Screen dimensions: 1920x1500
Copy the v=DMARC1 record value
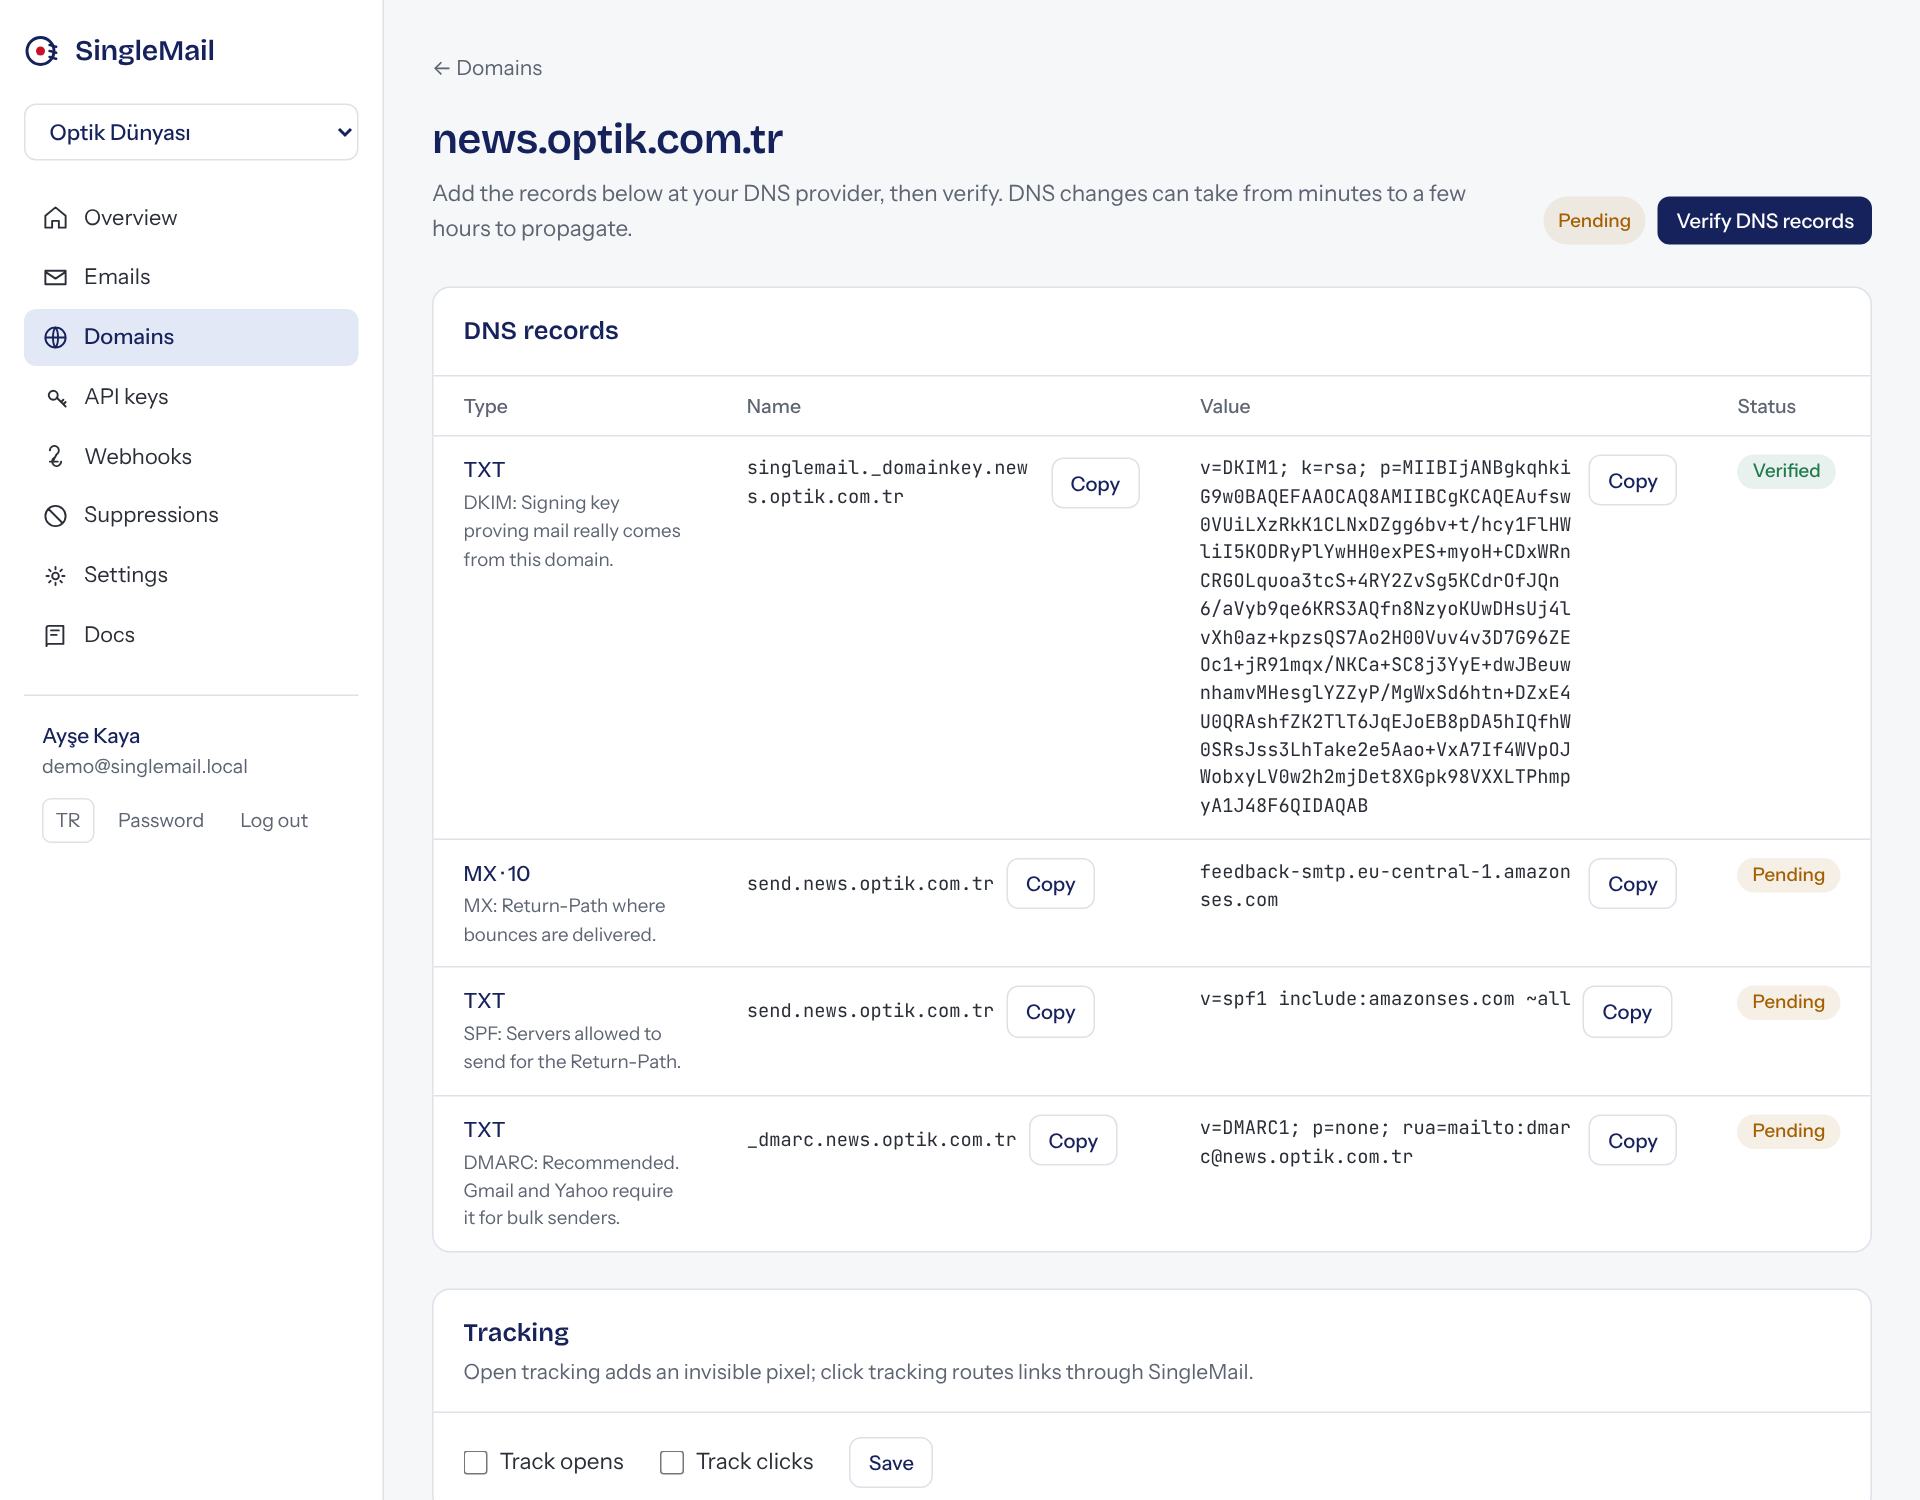pos(1632,1140)
